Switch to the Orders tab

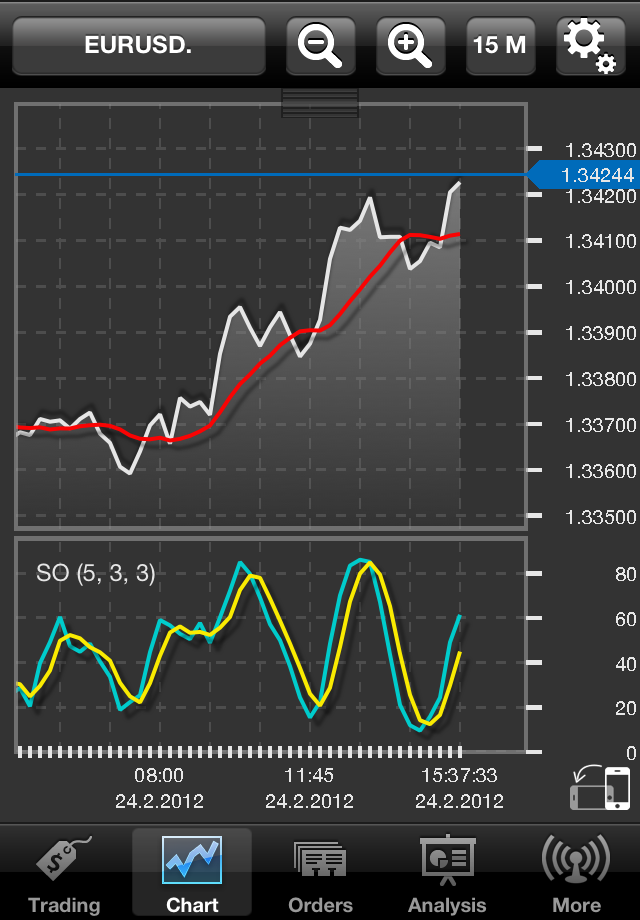click(320, 874)
